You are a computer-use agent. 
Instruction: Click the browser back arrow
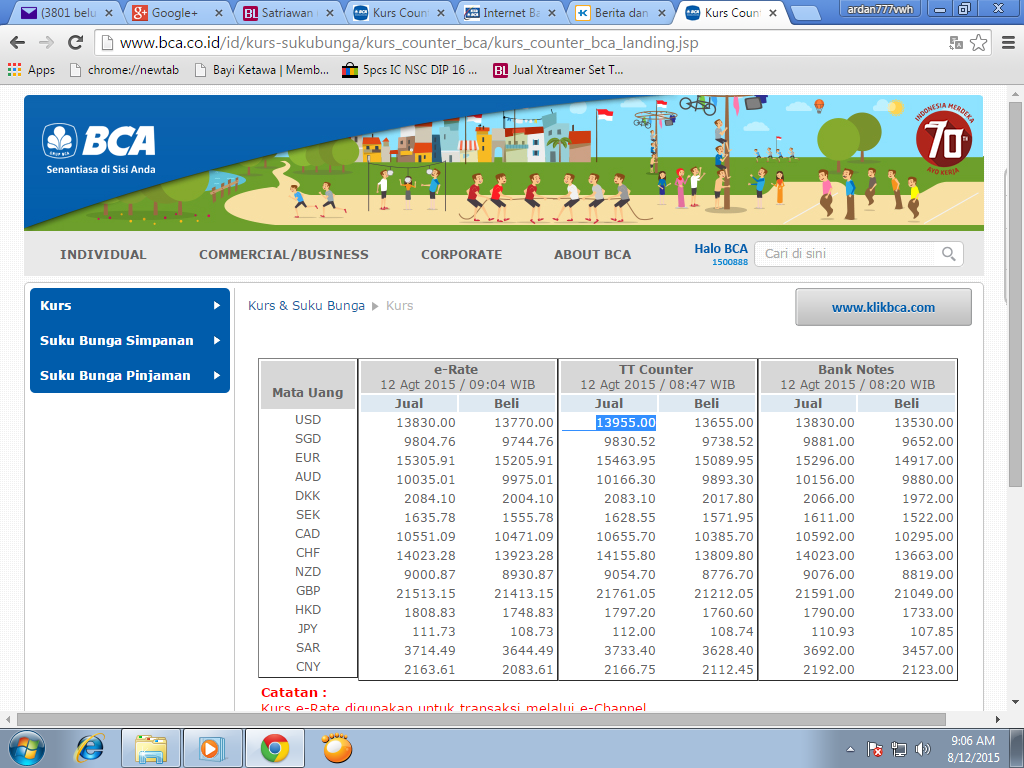(18, 43)
